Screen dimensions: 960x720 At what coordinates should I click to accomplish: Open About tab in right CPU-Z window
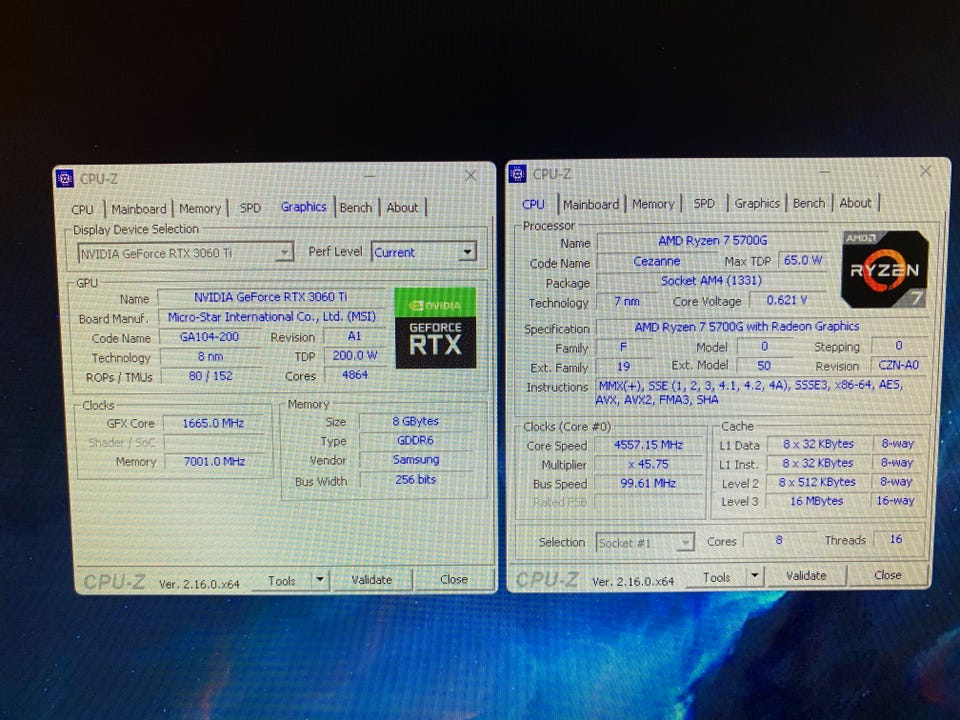click(x=855, y=203)
